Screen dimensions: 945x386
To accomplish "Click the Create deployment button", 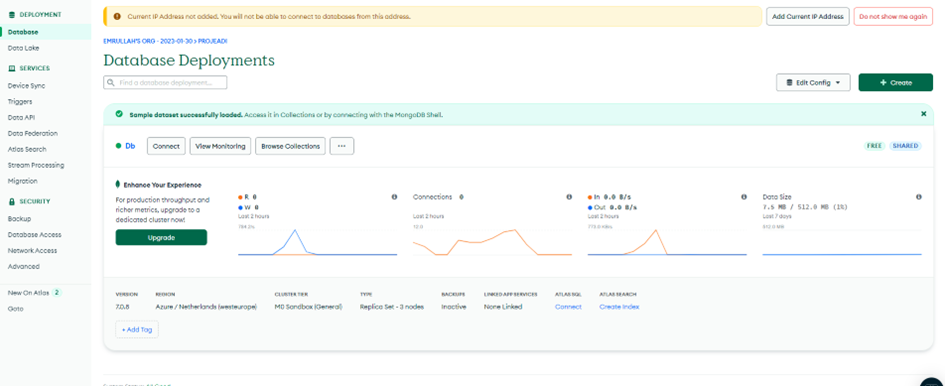I will click(x=896, y=83).
